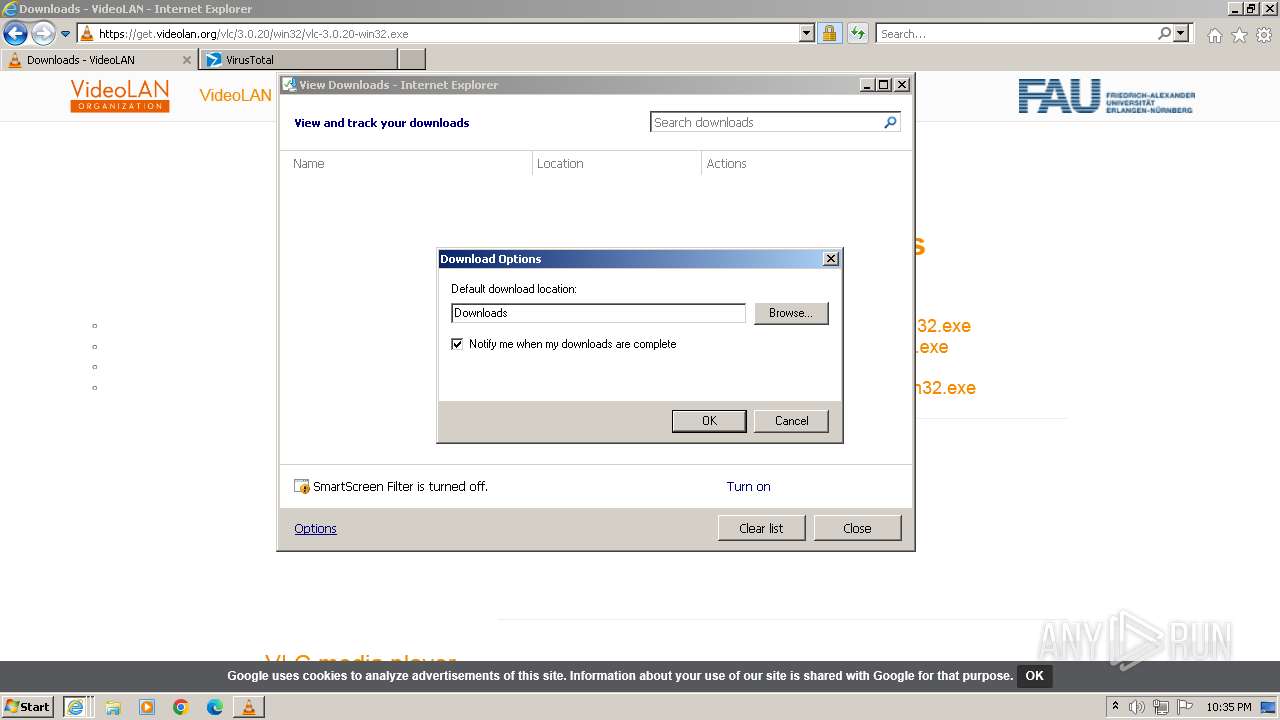
Task: Click Turn on SmartScreen link
Action: click(748, 487)
